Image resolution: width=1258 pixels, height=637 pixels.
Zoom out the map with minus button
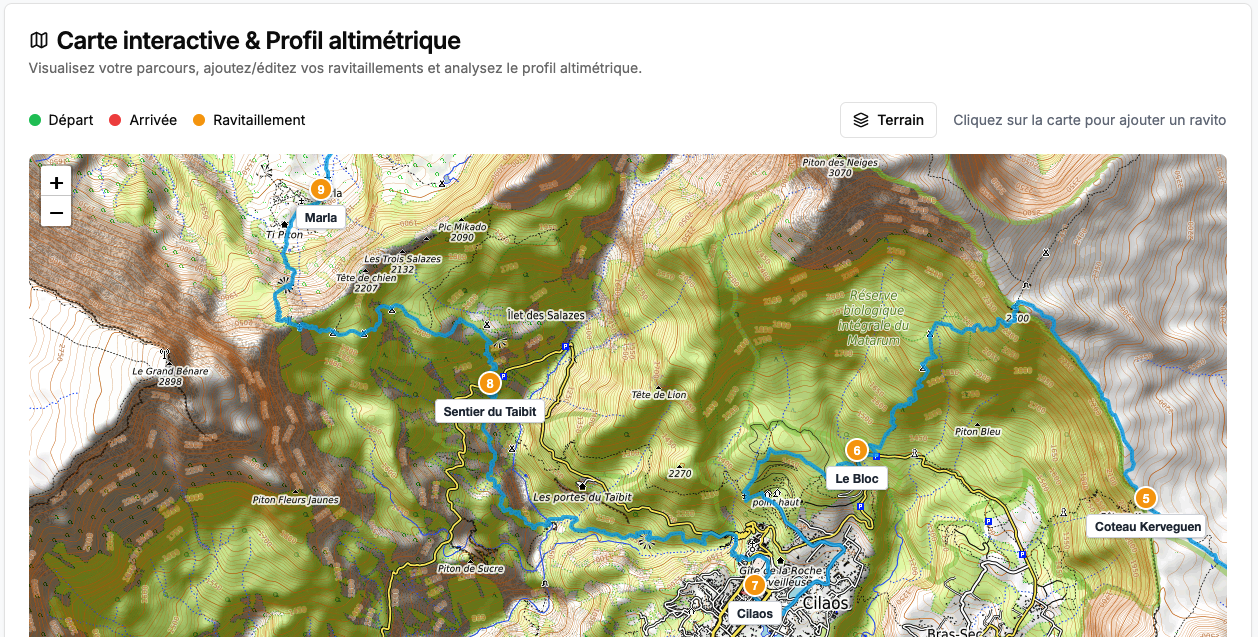[56, 212]
